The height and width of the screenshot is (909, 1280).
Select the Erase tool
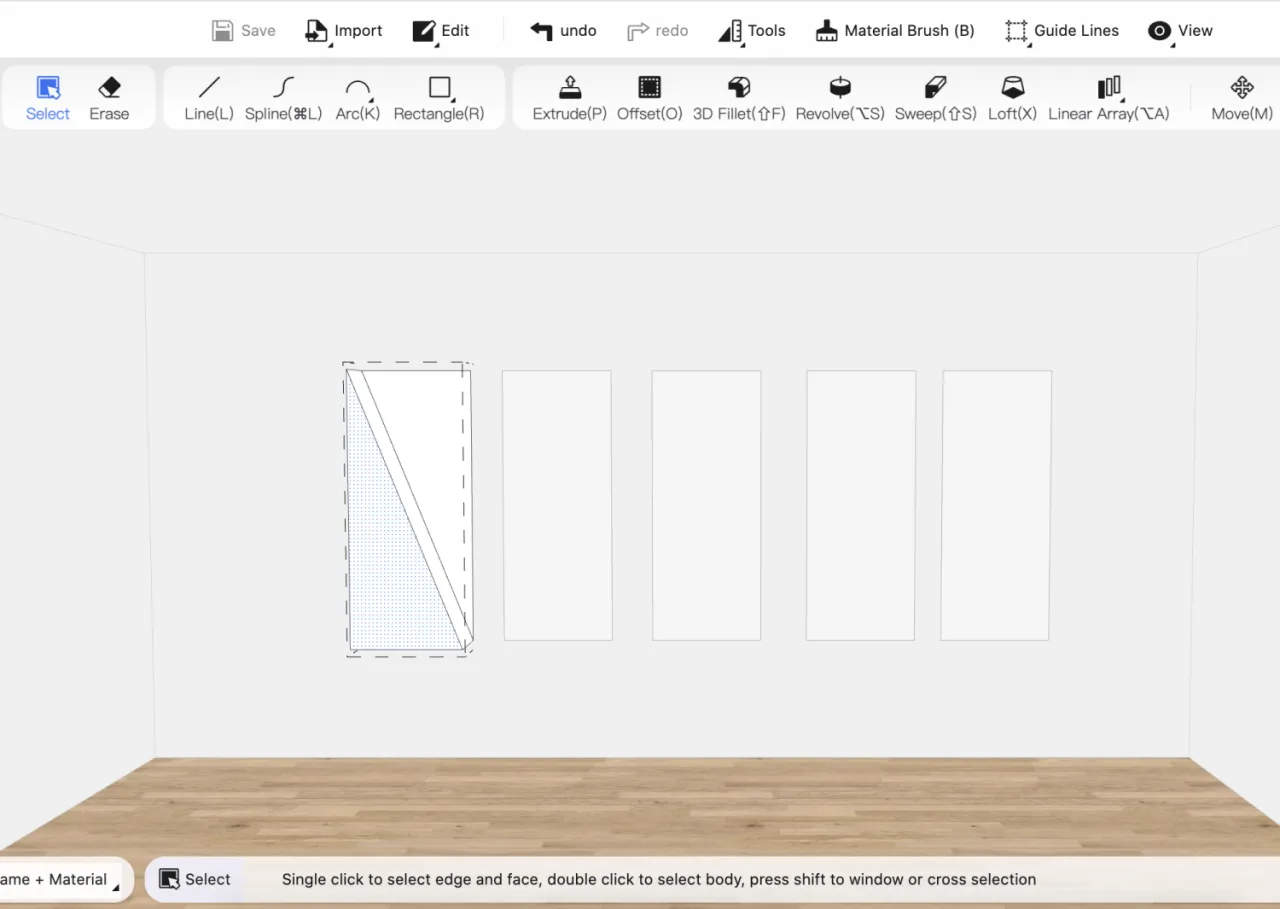109,98
